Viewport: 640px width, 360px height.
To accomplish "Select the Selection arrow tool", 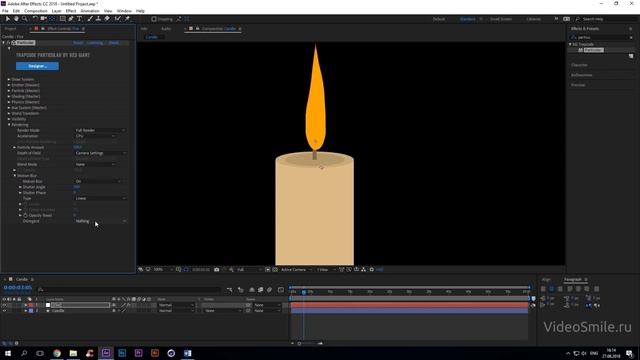I will coord(8,19).
